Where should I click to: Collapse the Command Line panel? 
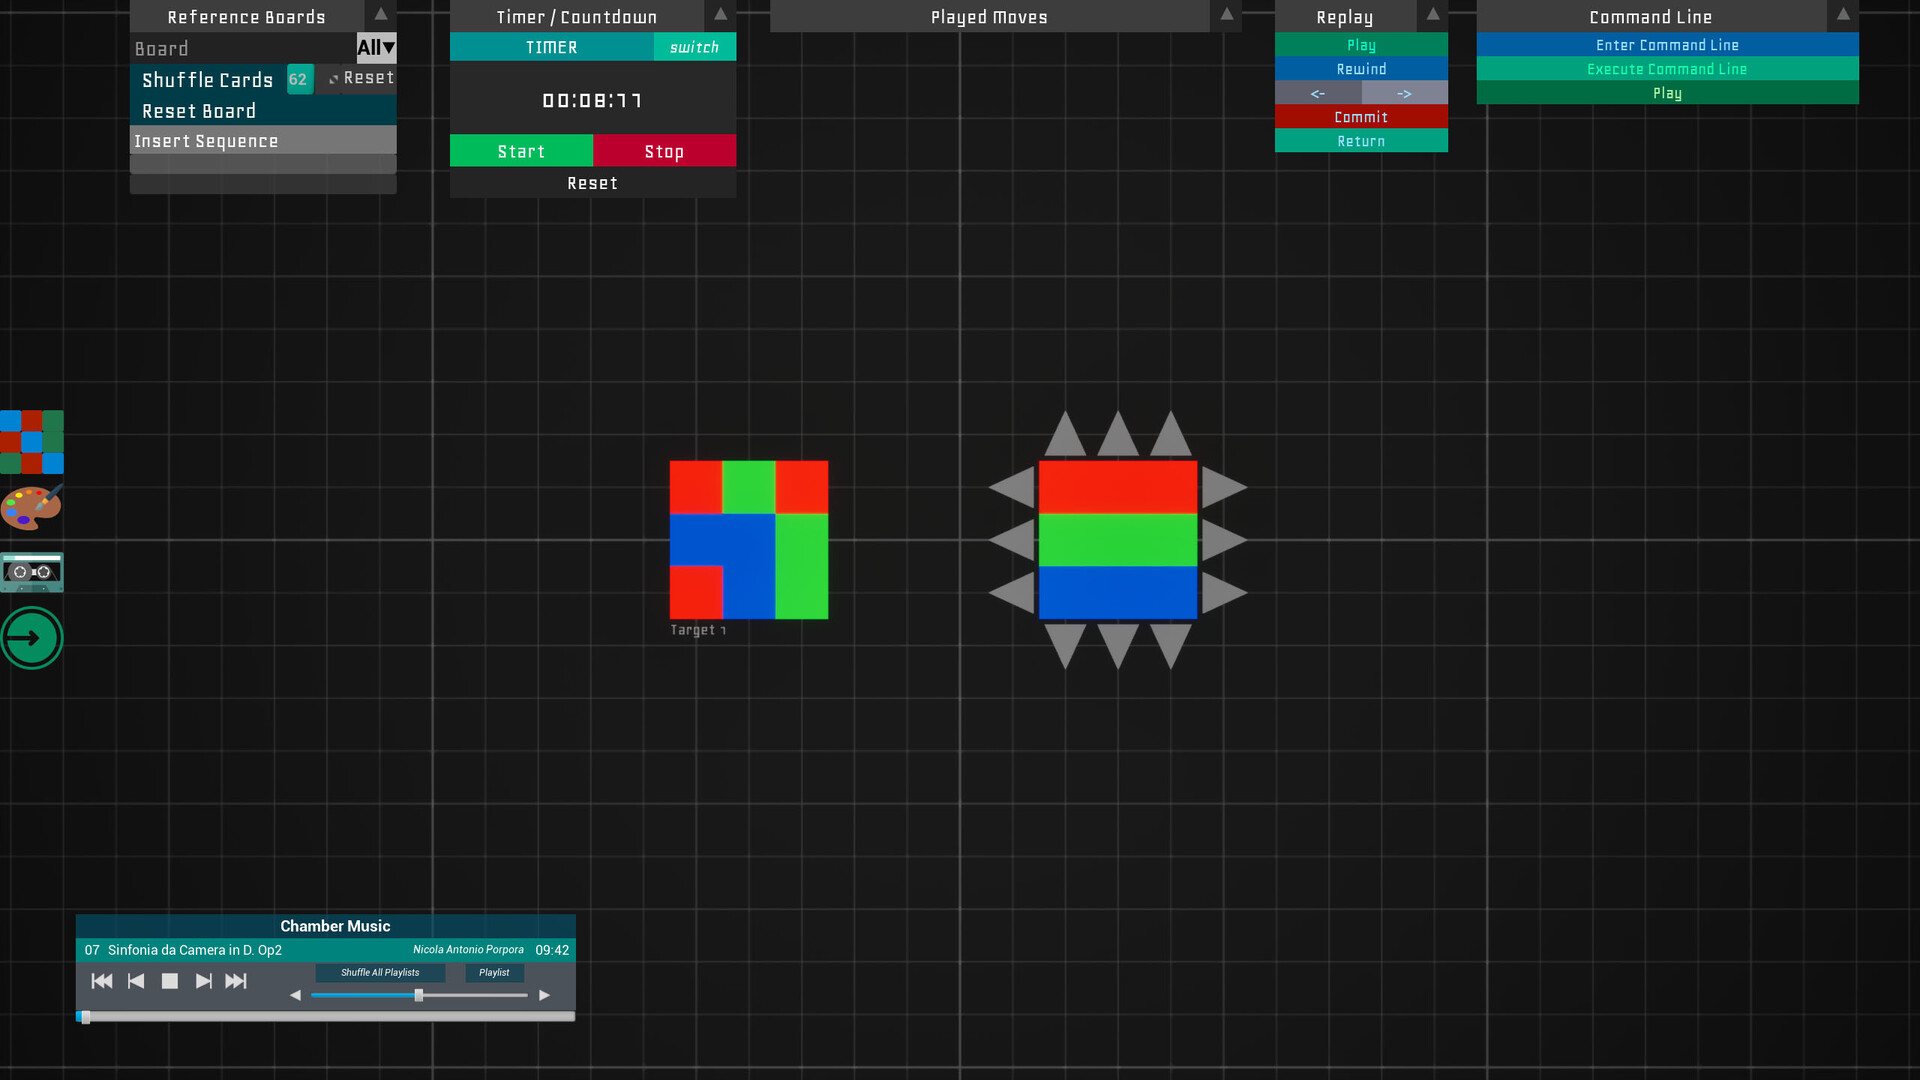[1843, 16]
